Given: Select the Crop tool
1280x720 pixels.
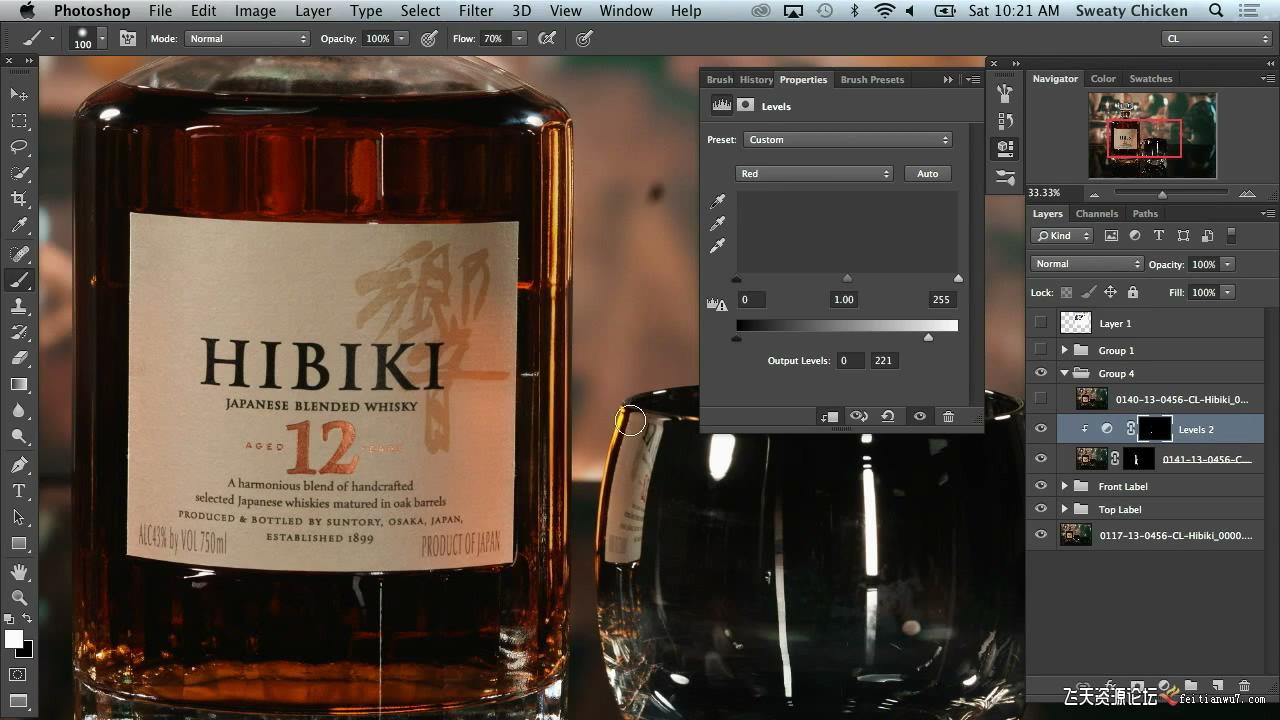Looking at the screenshot, I should tap(19, 200).
